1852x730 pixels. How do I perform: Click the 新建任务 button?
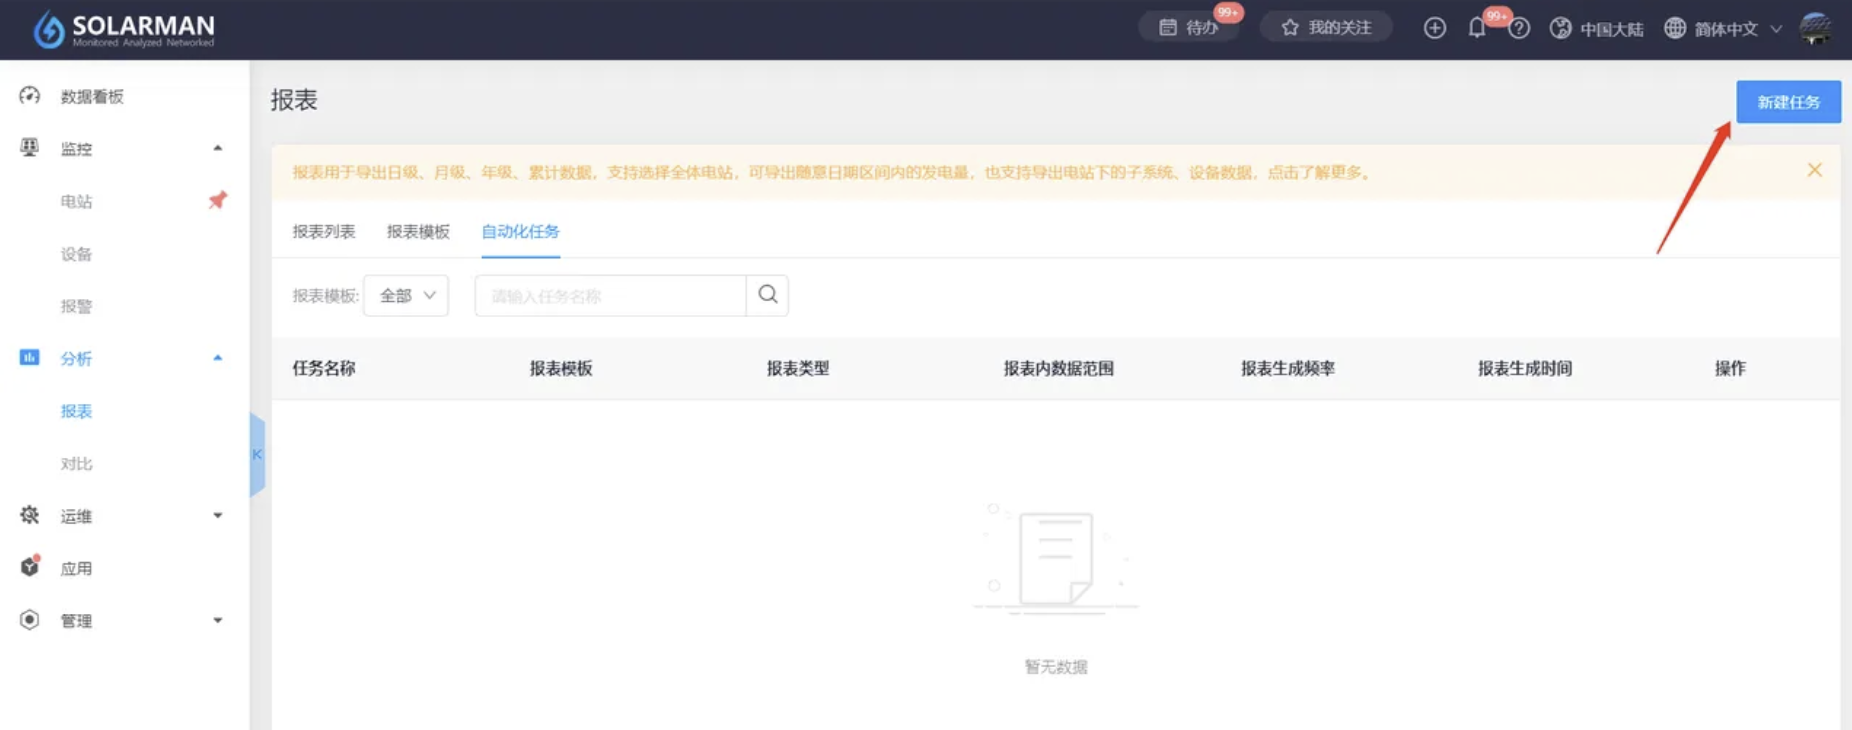[1788, 102]
